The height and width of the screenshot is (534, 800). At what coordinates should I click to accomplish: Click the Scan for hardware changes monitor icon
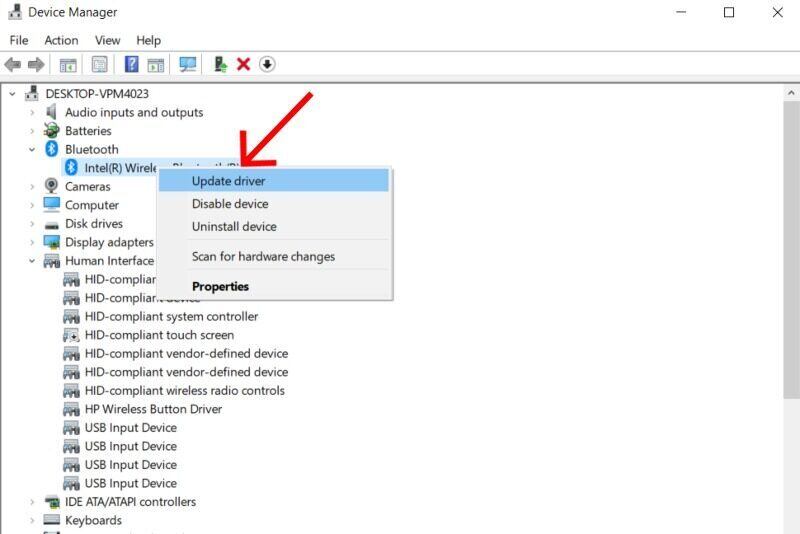(188, 64)
